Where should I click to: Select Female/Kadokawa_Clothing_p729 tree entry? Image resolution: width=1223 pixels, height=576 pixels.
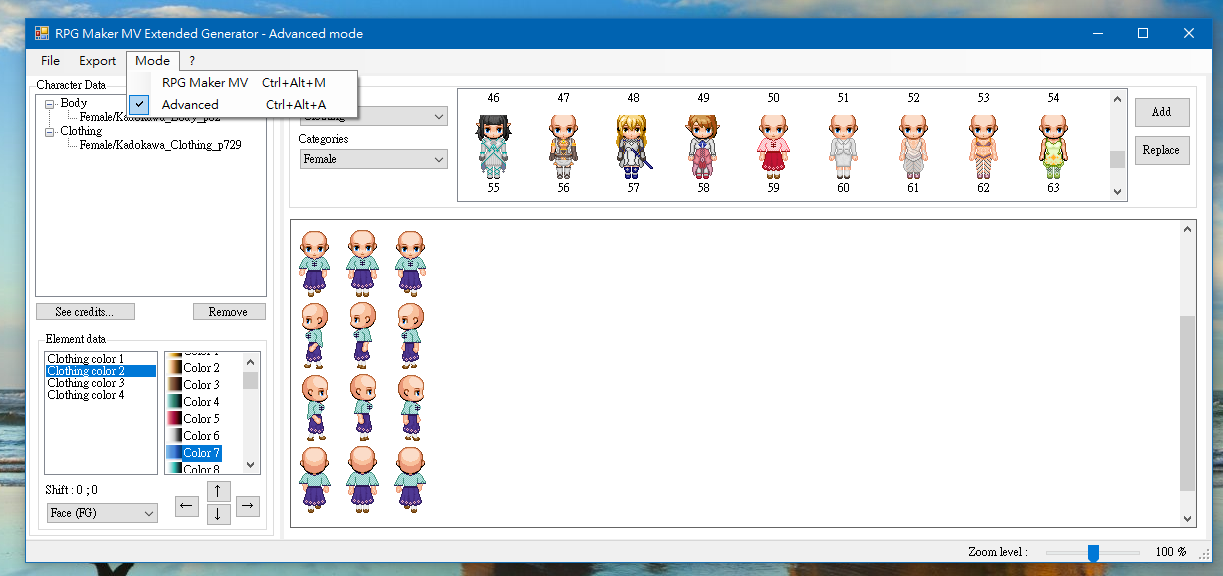coord(161,145)
